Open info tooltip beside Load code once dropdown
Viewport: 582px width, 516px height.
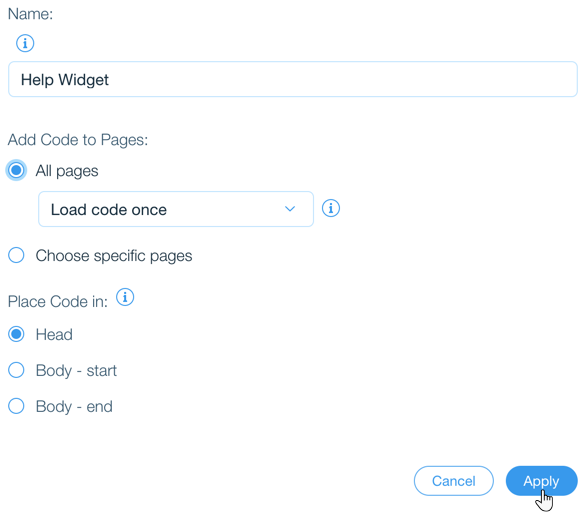click(330, 208)
